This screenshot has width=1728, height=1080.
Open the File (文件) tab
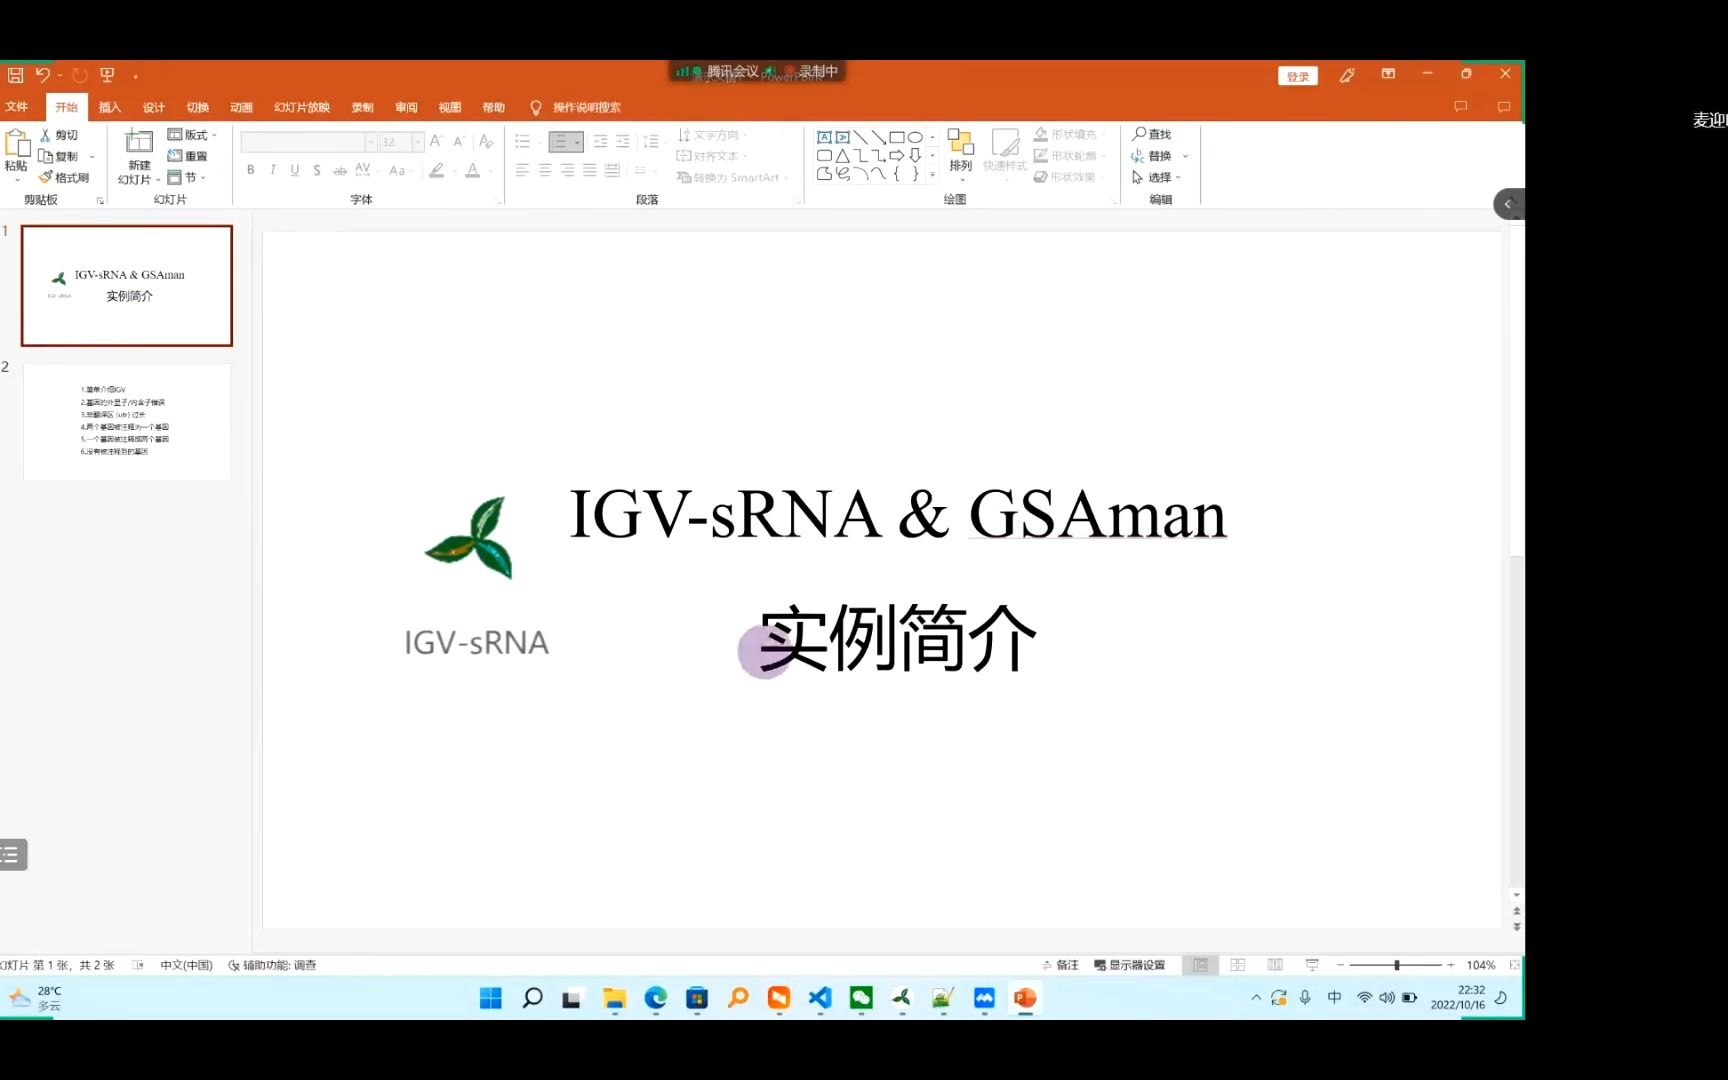point(17,107)
